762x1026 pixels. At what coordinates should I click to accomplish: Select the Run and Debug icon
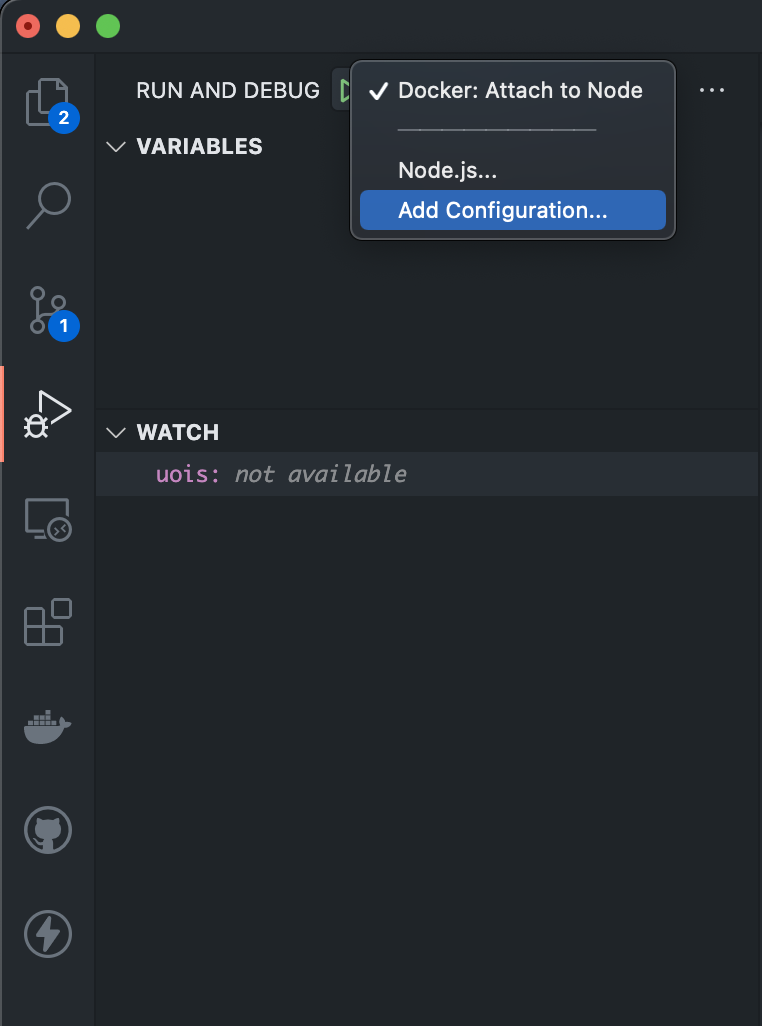tap(47, 410)
